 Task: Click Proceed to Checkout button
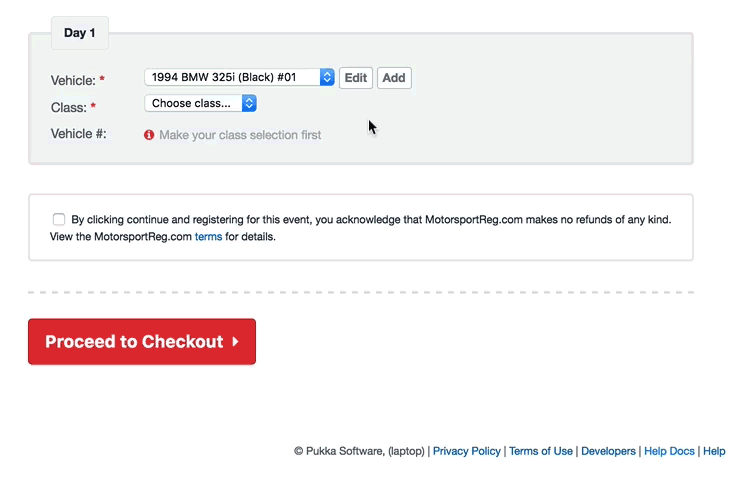pos(142,342)
